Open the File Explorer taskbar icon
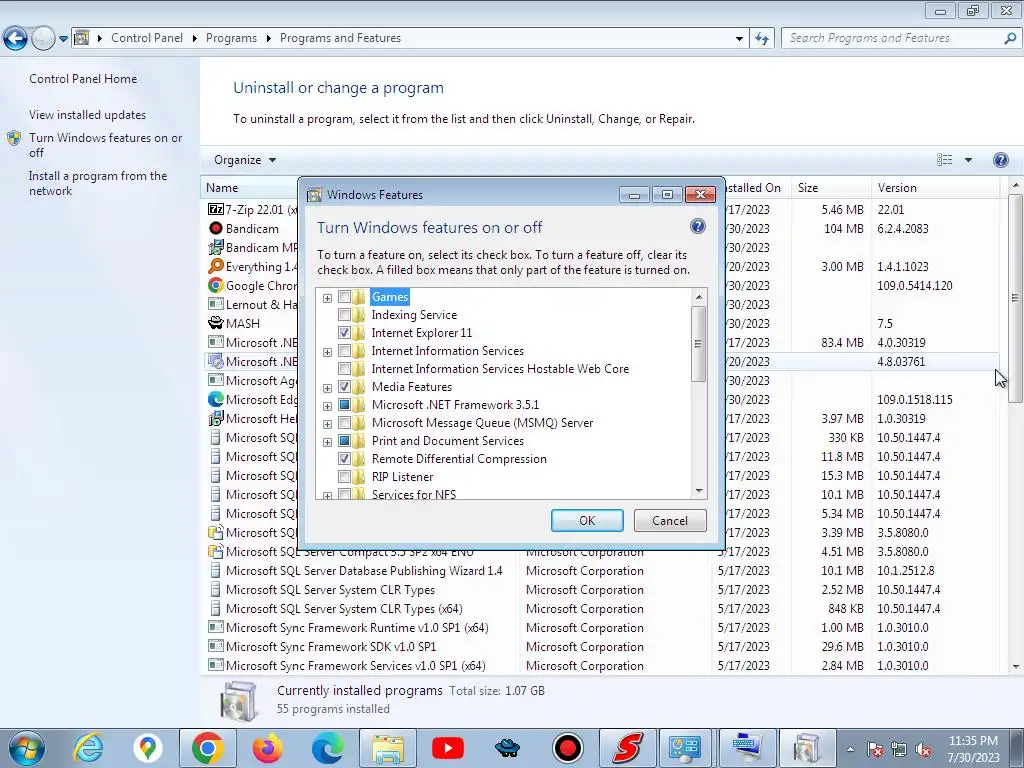 click(x=388, y=748)
